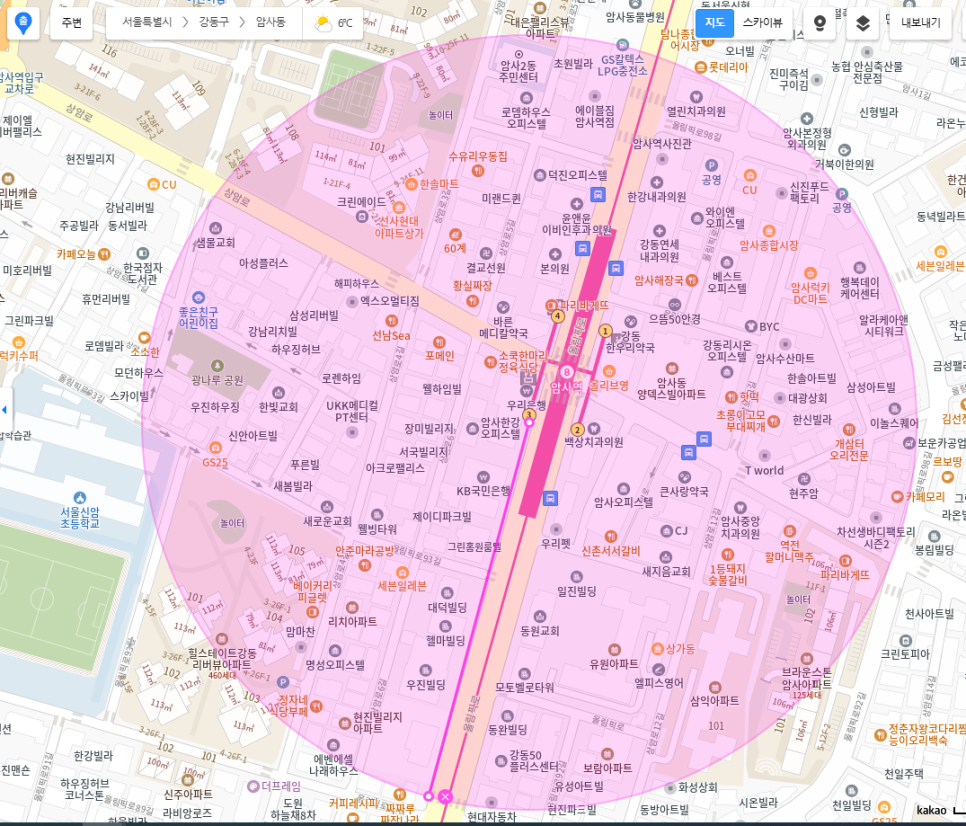Activate the roadview pin tool
The width and height of the screenshot is (966, 826).
(x=819, y=23)
